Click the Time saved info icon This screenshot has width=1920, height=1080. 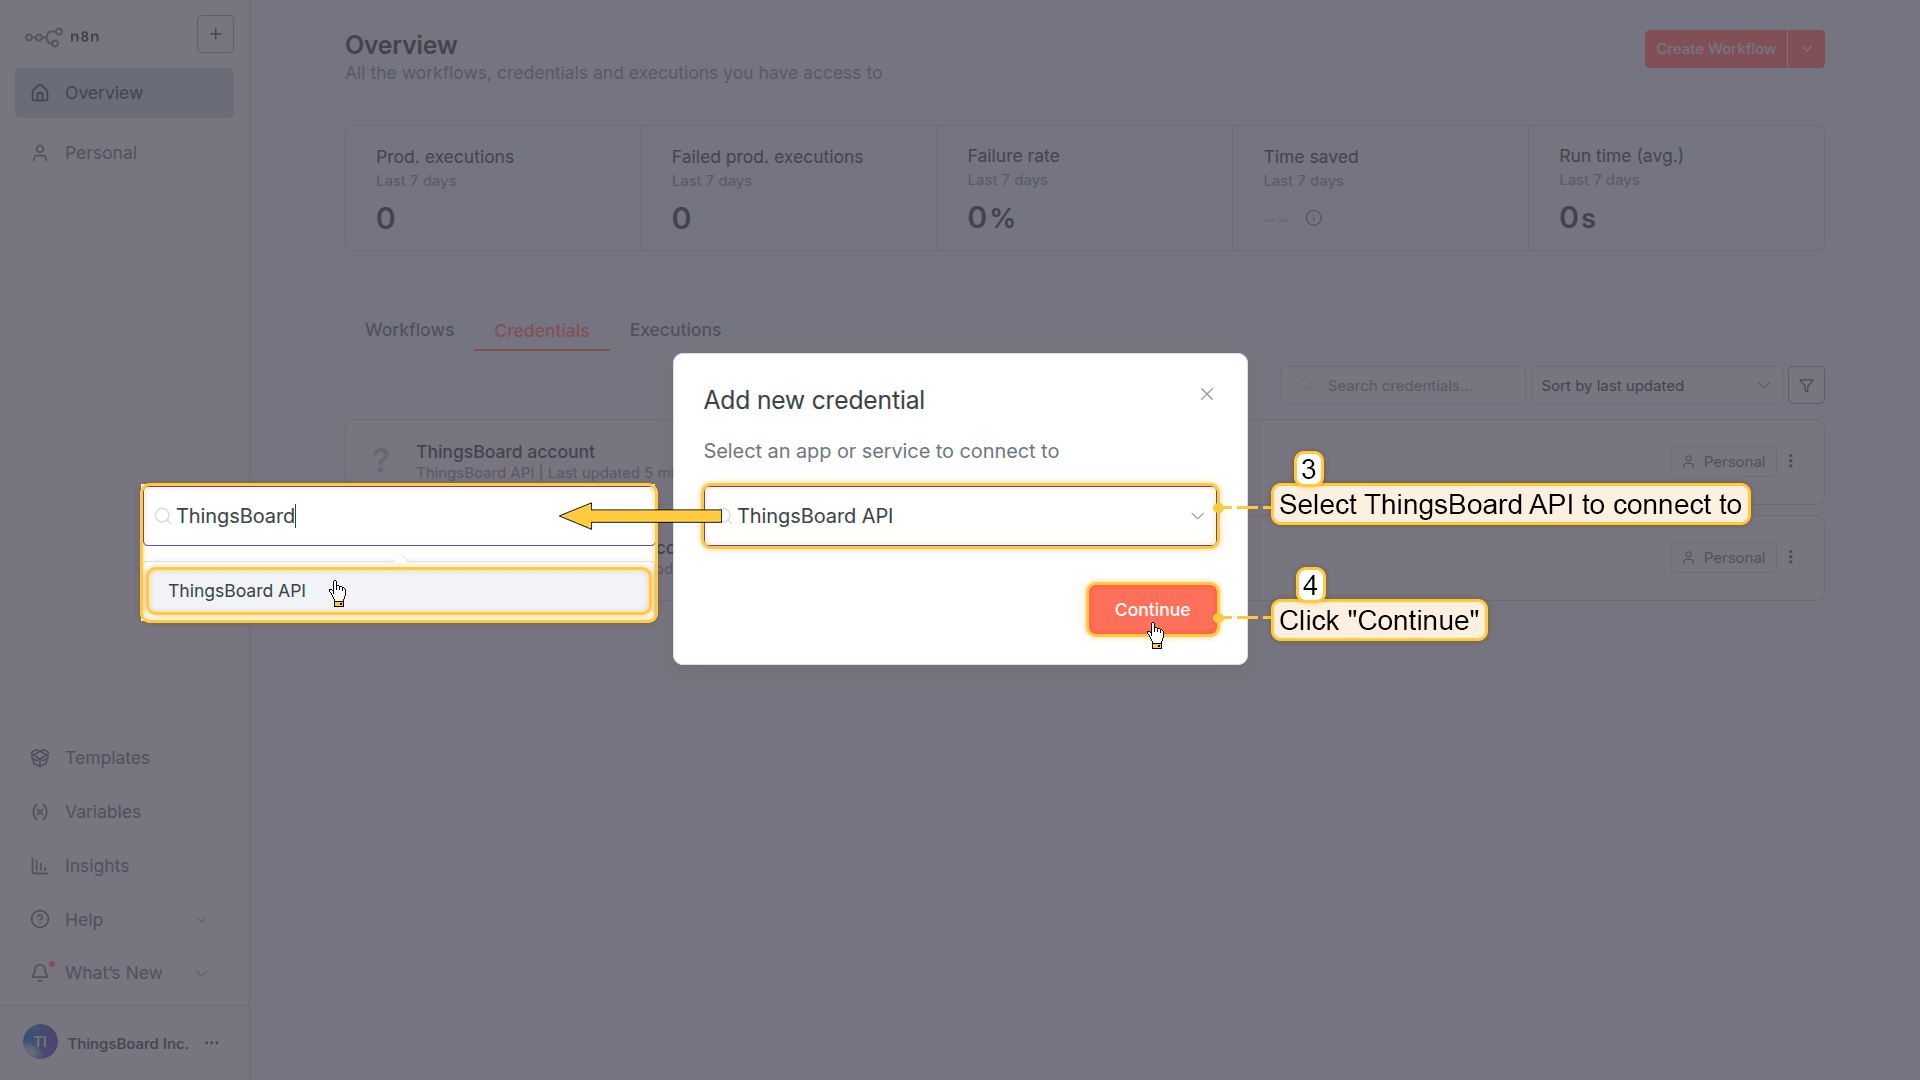[x=1314, y=218]
